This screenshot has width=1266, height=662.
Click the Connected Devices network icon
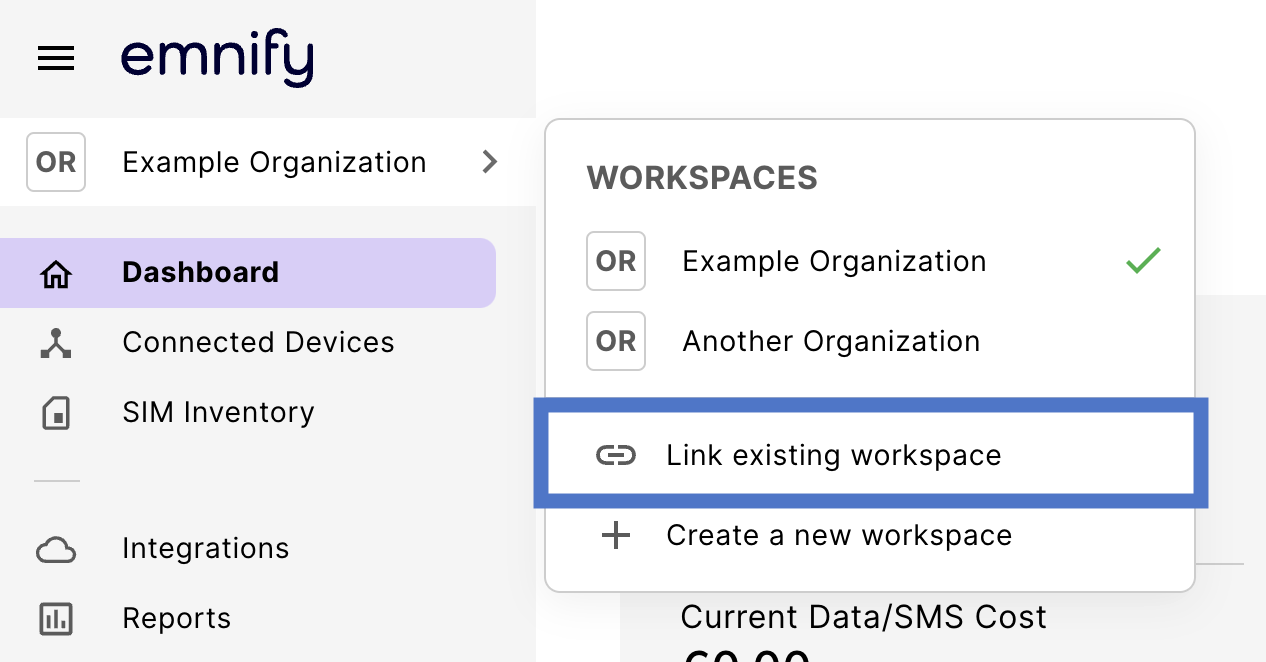[x=56, y=343]
